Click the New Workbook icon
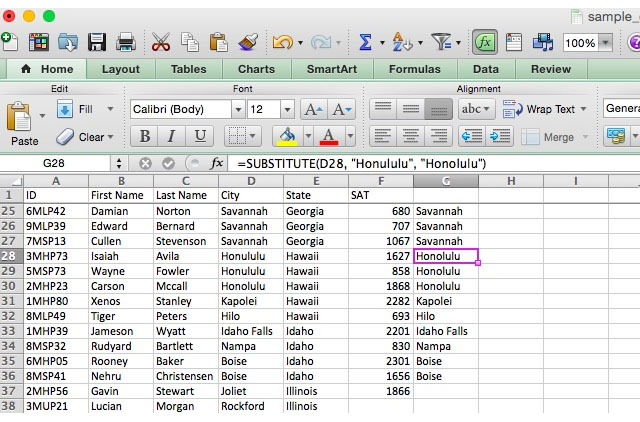640x422 pixels. coord(9,42)
